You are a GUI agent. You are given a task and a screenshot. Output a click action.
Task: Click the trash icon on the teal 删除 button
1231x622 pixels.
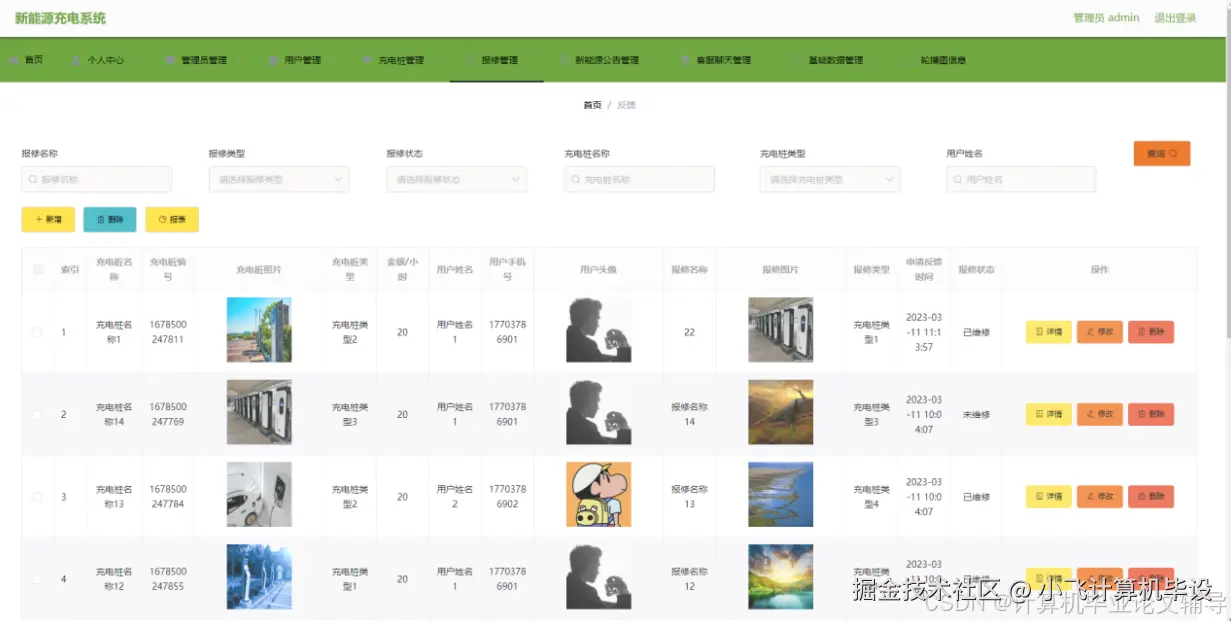click(x=101, y=219)
